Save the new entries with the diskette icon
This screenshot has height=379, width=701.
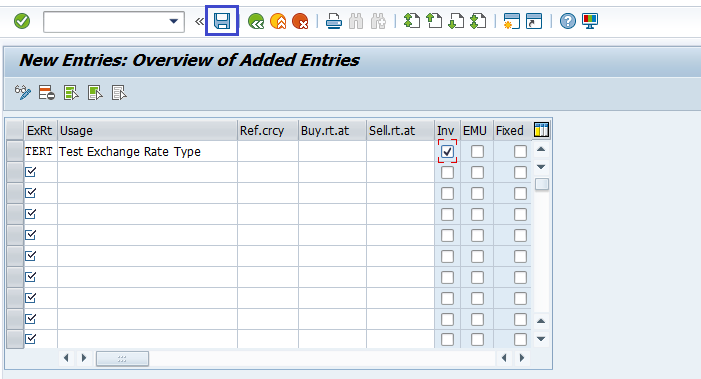point(222,21)
